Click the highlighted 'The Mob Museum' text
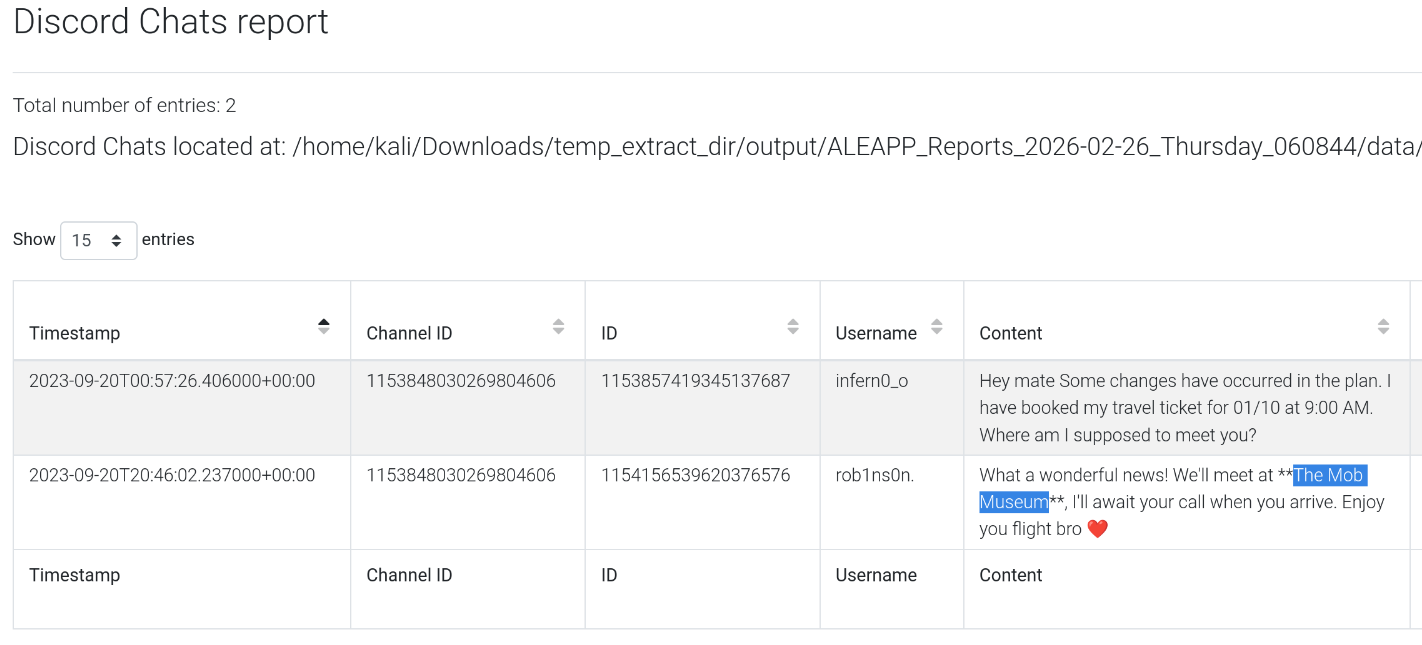Screen dimensions: 1422x645 coord(1328,476)
